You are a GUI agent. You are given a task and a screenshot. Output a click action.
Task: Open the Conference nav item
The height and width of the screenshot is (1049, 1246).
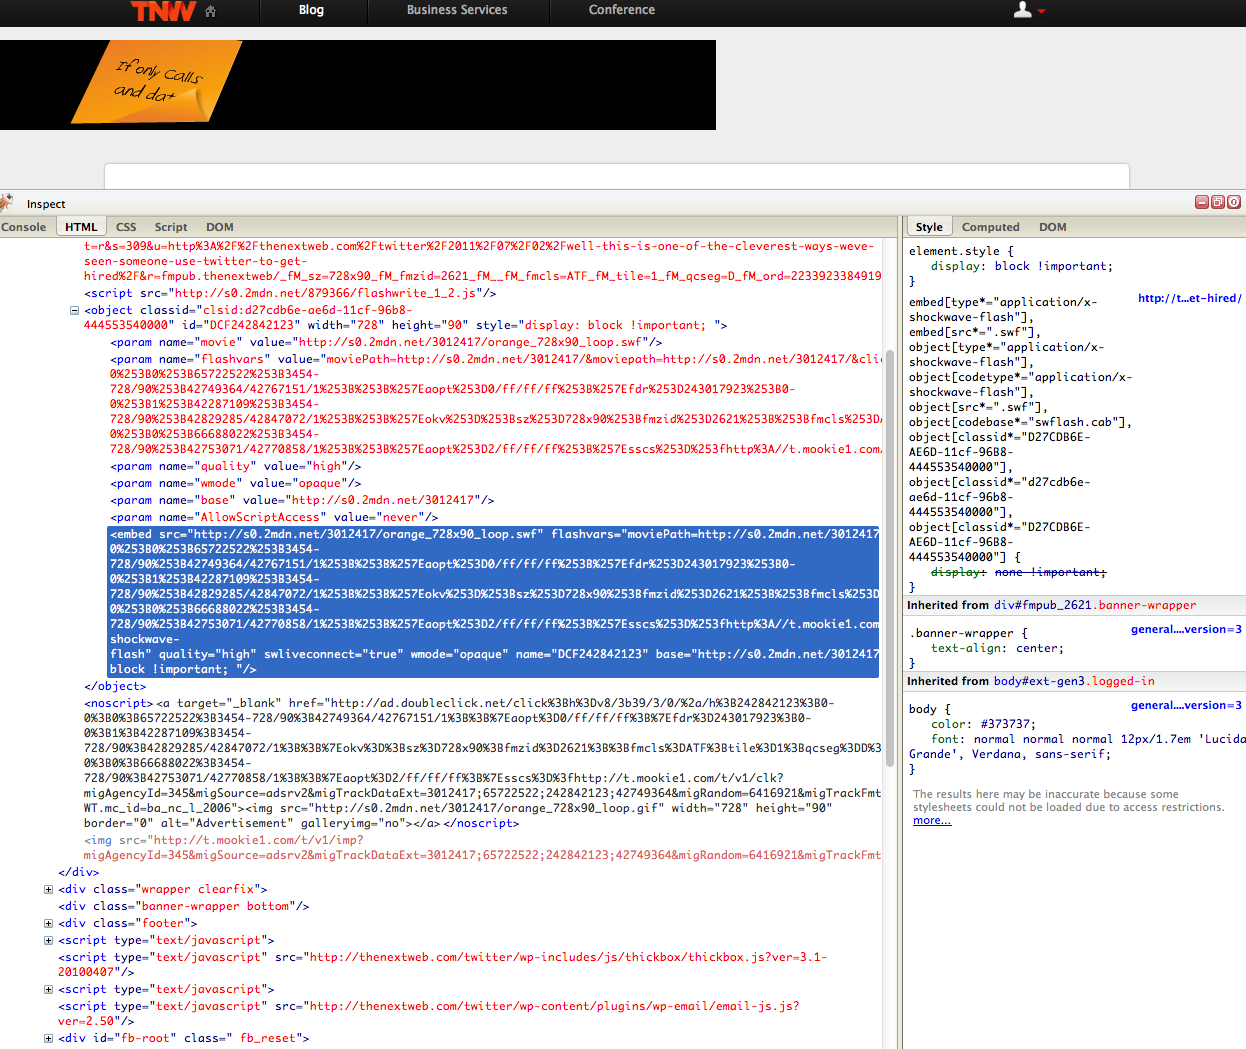coord(622,10)
